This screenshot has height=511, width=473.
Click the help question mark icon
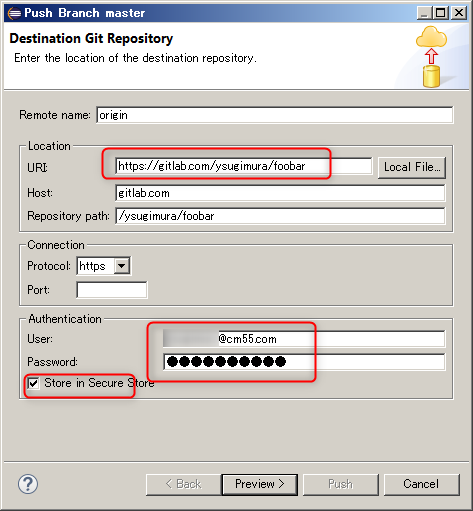pos(28,484)
